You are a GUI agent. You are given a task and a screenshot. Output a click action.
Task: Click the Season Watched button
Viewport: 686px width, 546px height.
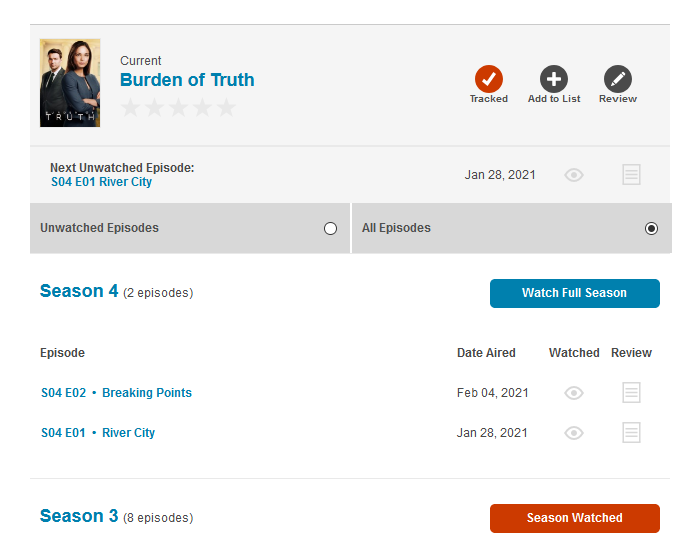(x=574, y=518)
